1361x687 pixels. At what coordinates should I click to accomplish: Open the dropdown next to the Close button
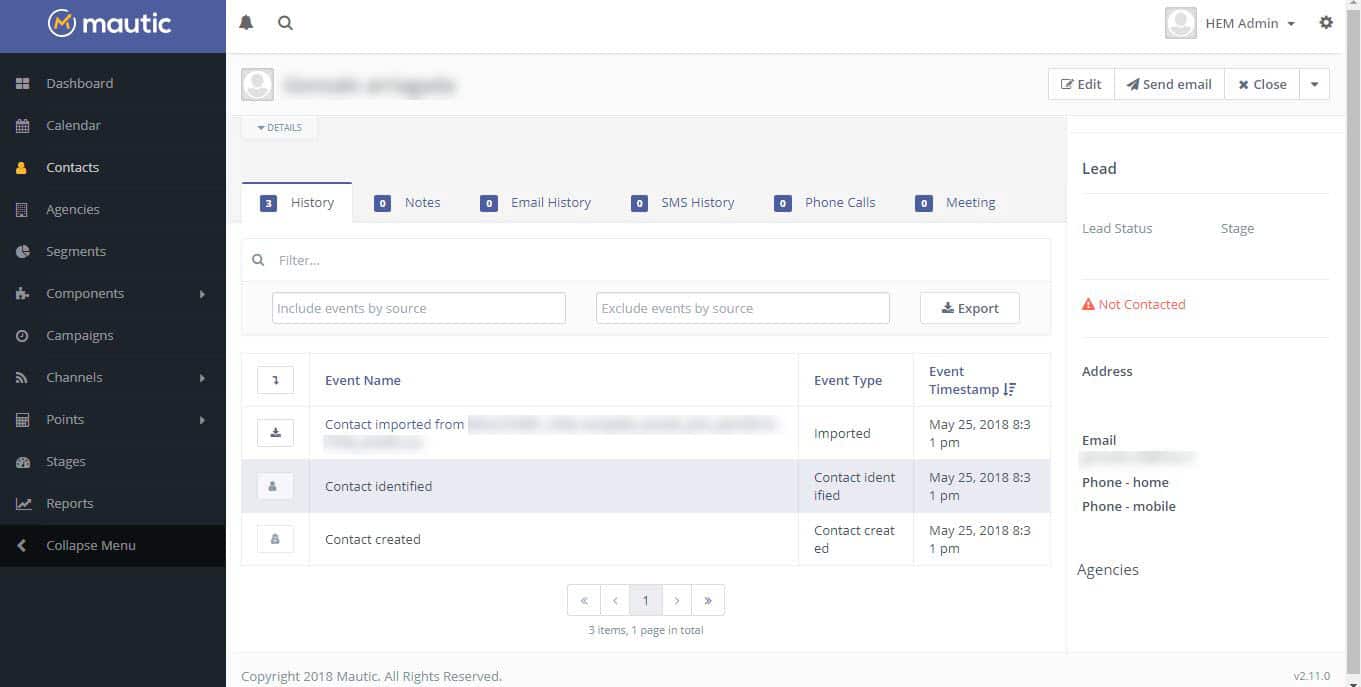pyautogui.click(x=1314, y=84)
